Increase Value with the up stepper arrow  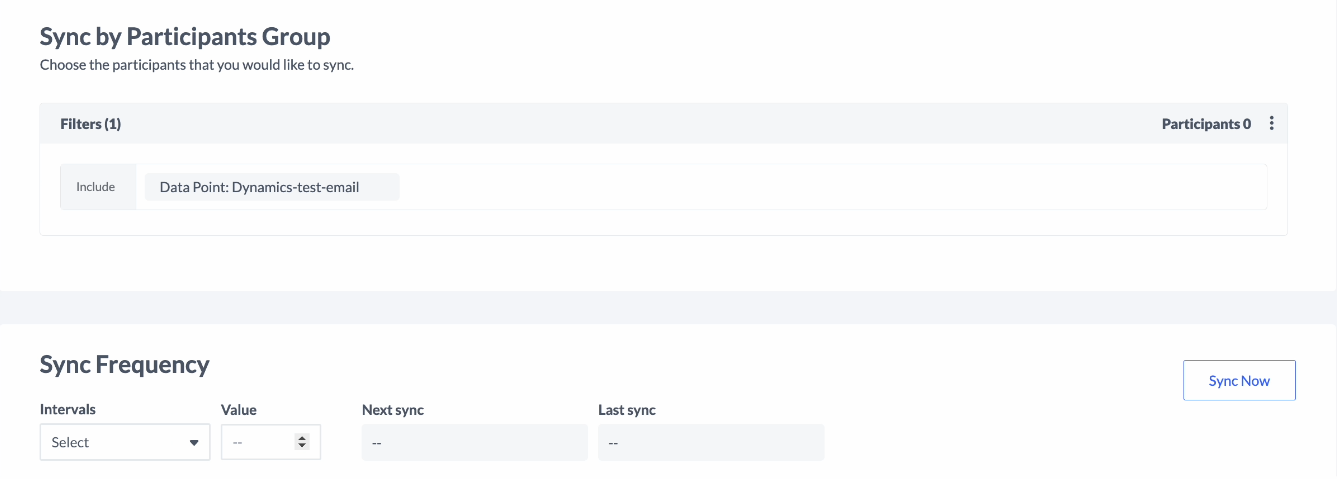pyautogui.click(x=303, y=438)
